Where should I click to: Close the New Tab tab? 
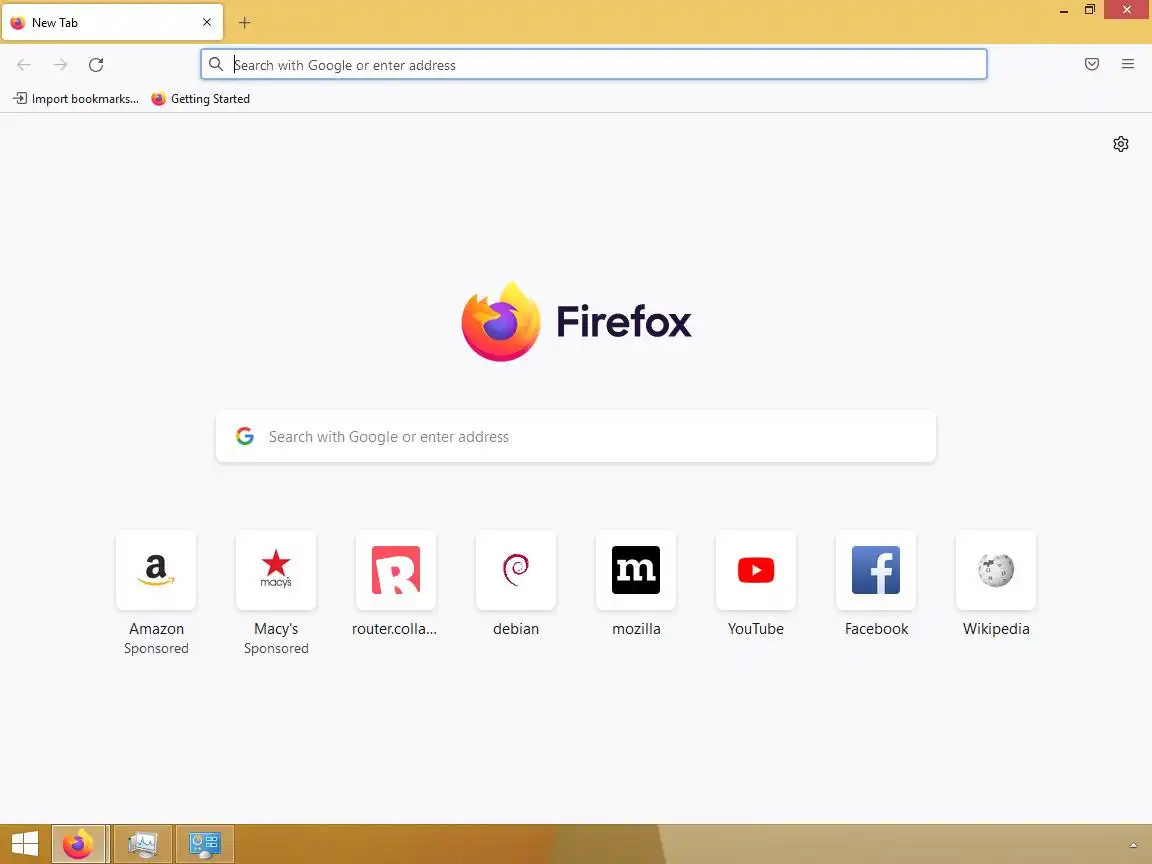(x=207, y=22)
